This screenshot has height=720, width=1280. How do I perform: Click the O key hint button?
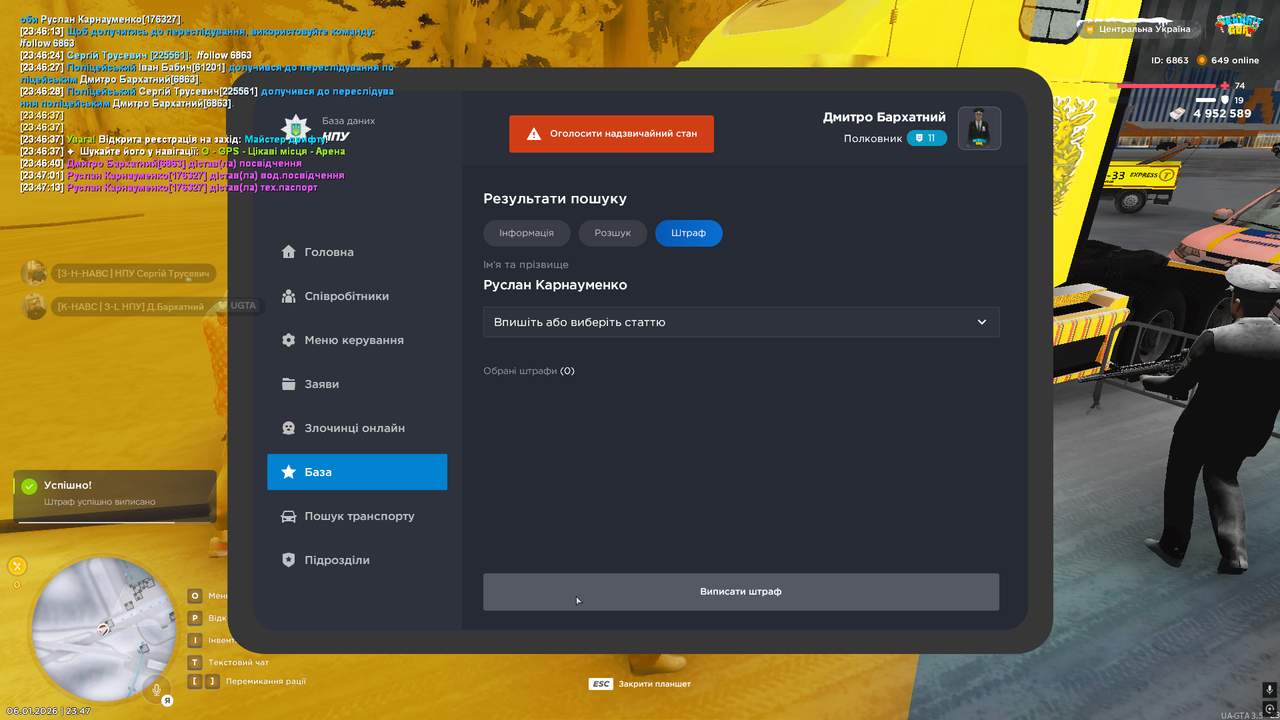tap(195, 596)
